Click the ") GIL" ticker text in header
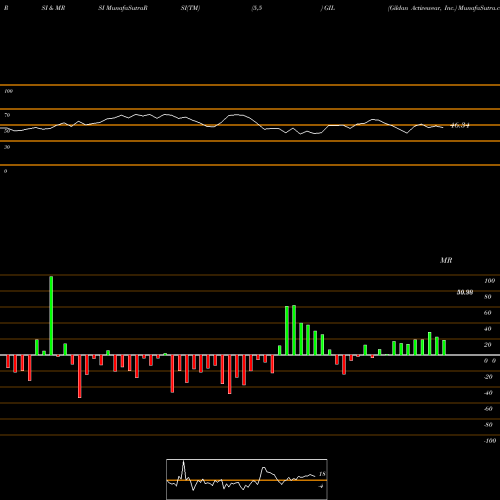Image resolution: width=500 pixels, height=500 pixels. point(328,8)
